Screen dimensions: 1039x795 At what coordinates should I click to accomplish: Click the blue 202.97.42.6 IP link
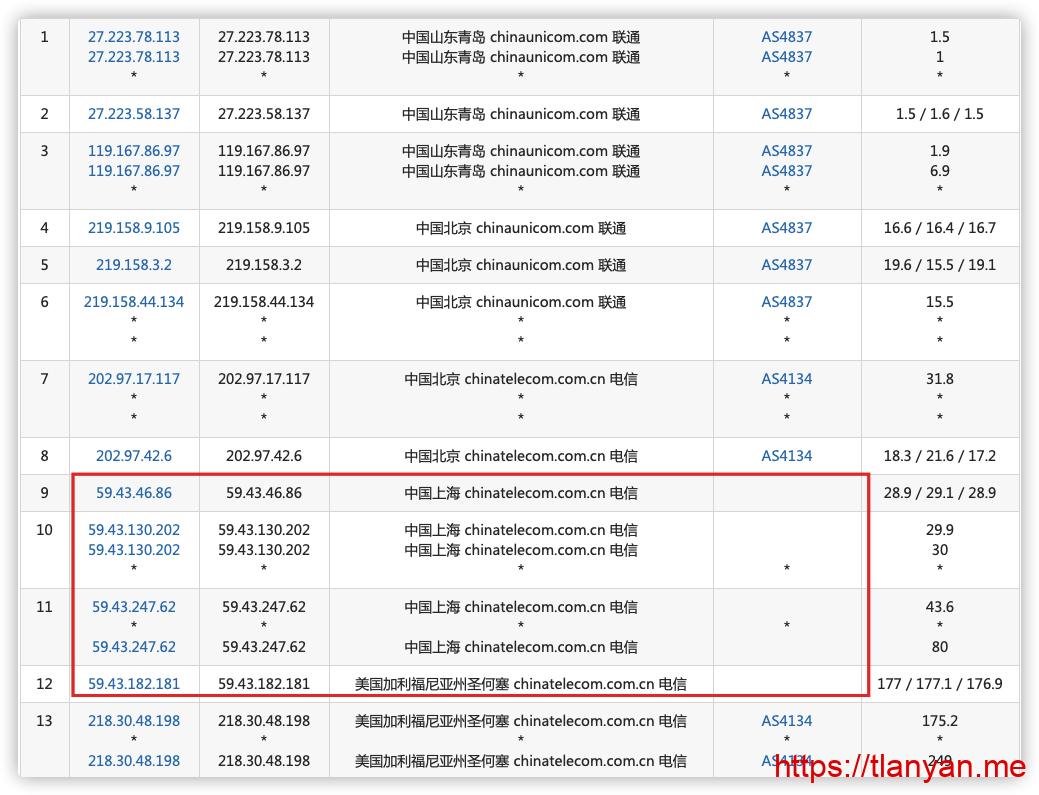click(x=134, y=456)
